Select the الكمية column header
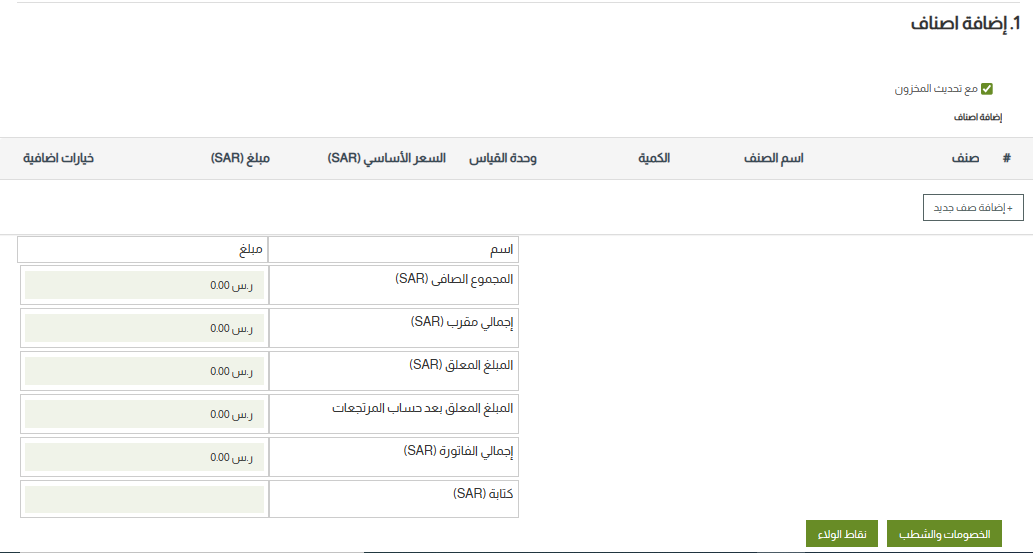Viewport: 1033px width, 553px height. [654, 159]
